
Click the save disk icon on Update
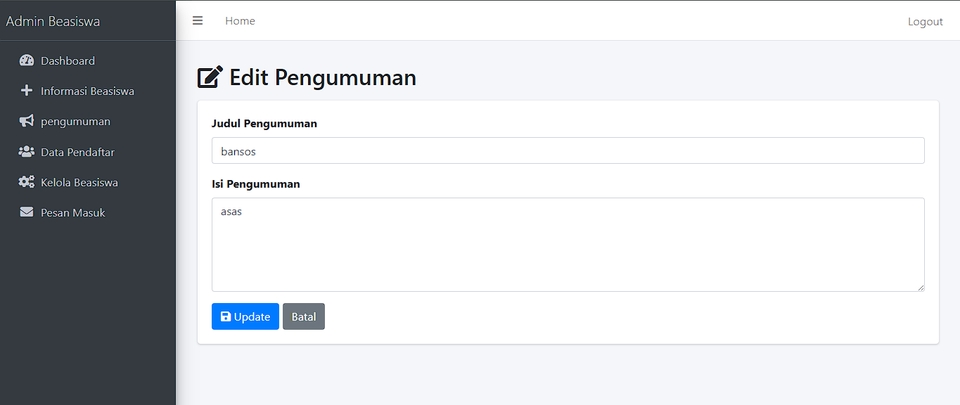[226, 317]
